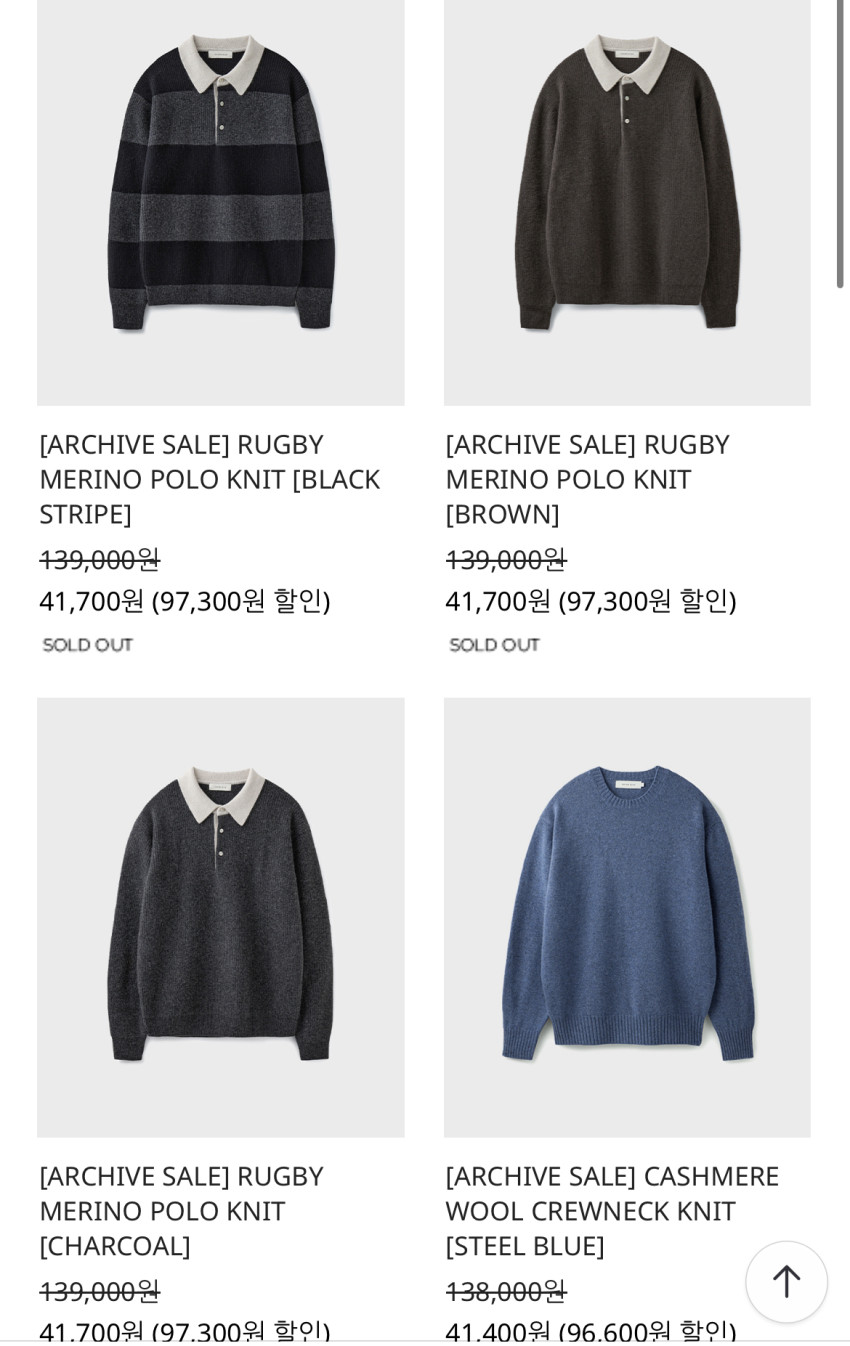Open the charcoal polo knit product image

[221, 917]
